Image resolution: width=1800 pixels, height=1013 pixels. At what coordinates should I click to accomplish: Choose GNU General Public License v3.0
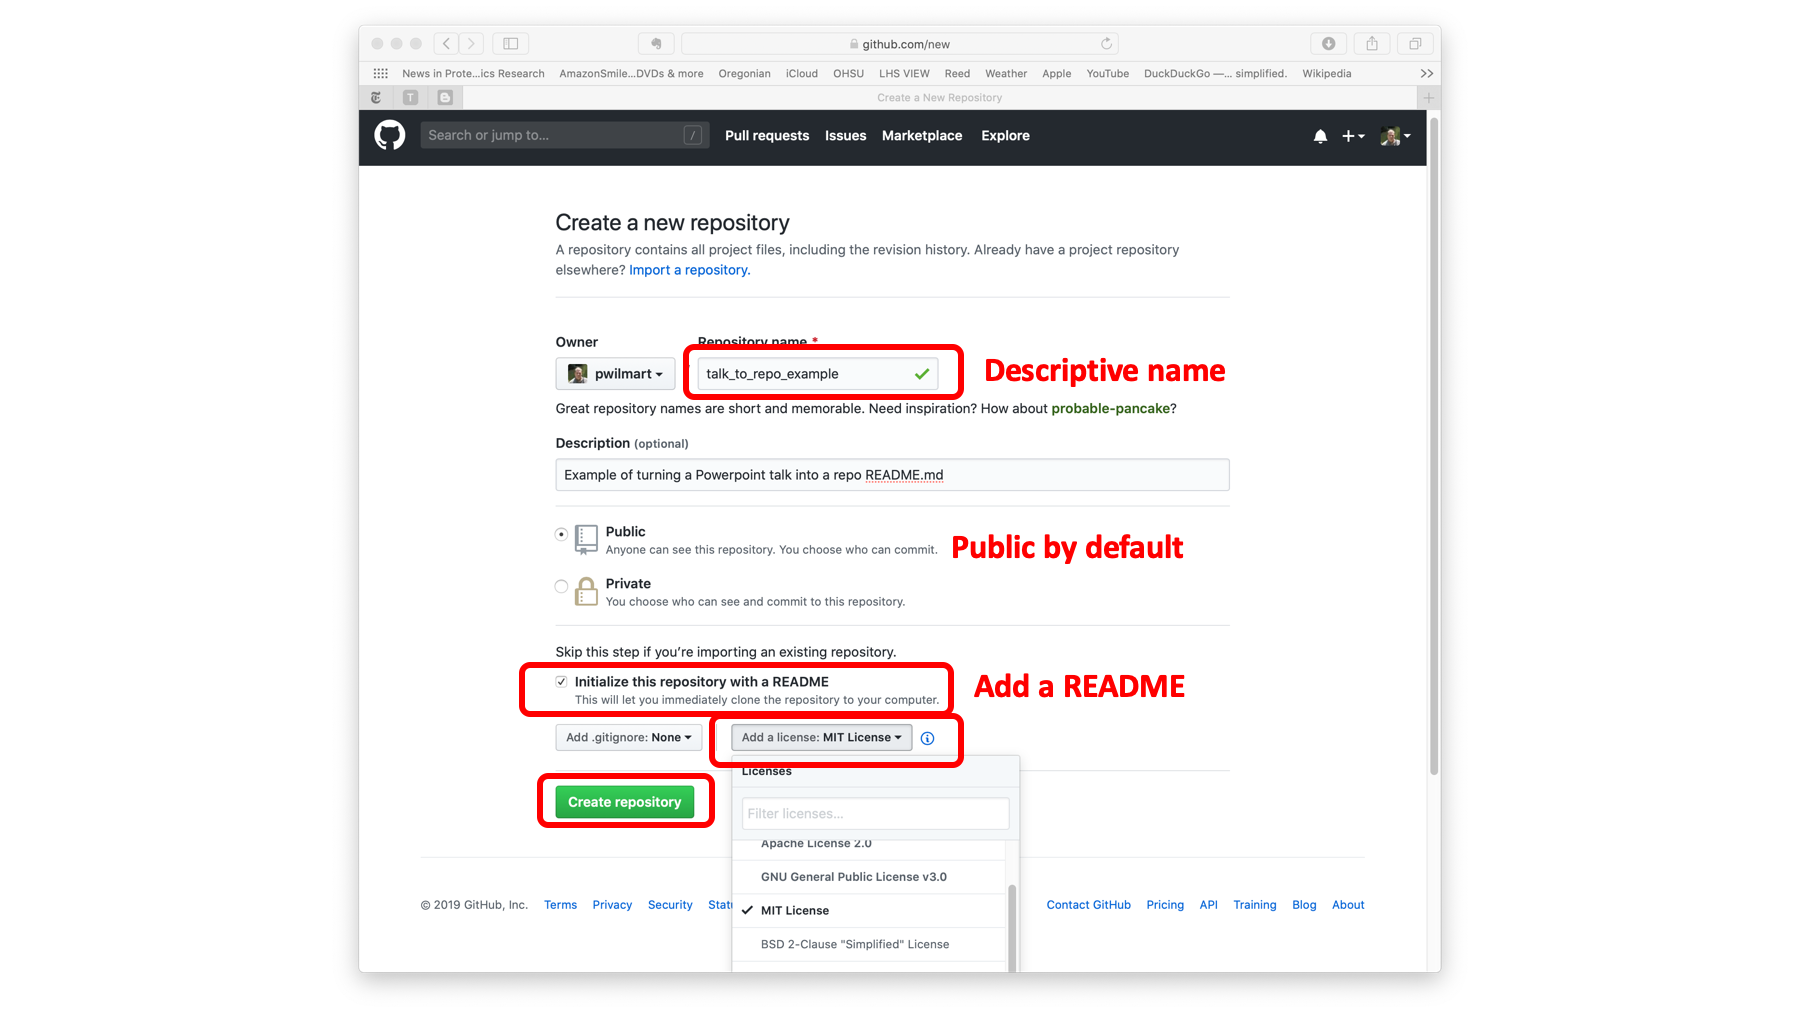(x=868, y=877)
